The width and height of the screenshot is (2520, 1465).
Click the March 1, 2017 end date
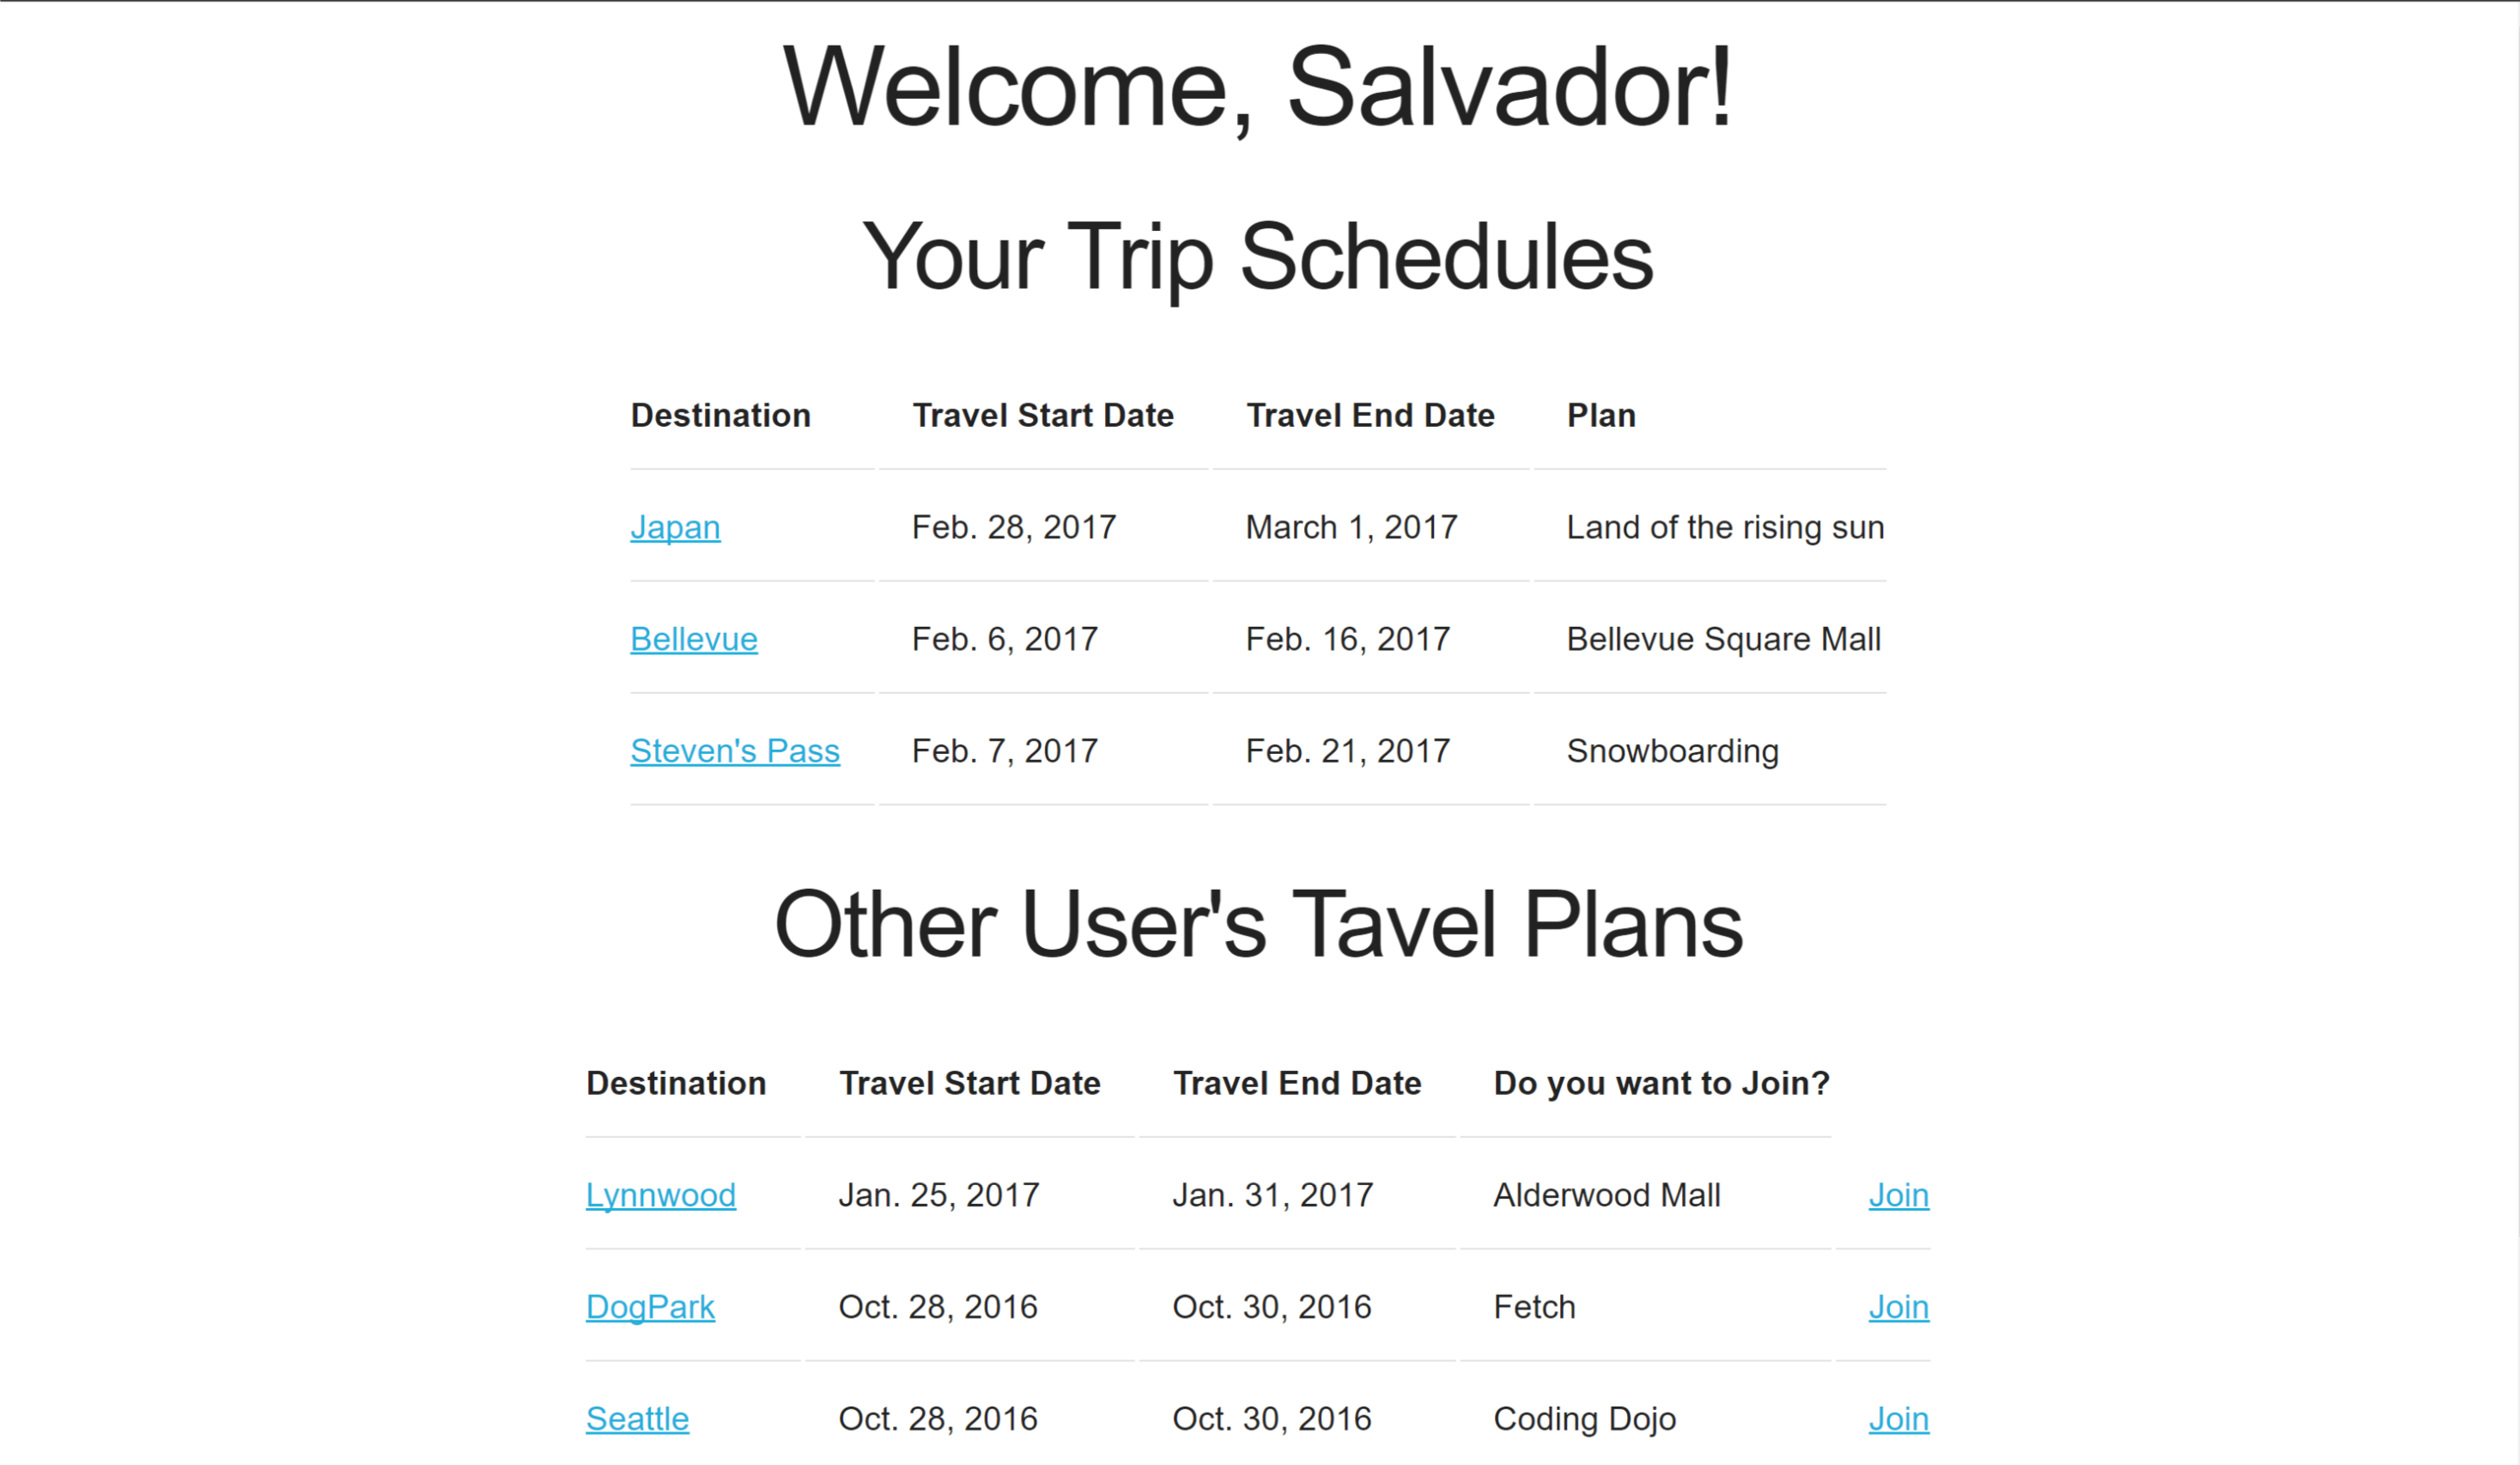(x=1351, y=527)
